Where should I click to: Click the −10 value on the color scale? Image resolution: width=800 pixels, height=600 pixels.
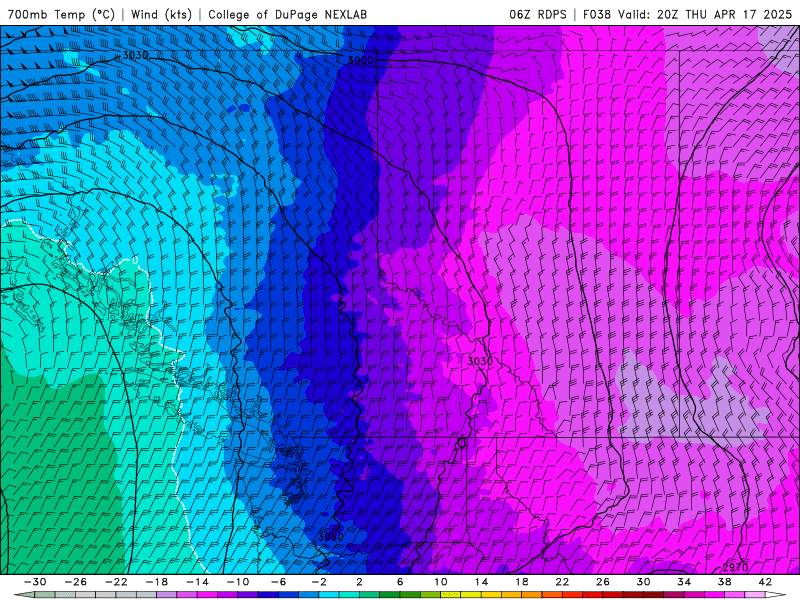click(x=238, y=582)
